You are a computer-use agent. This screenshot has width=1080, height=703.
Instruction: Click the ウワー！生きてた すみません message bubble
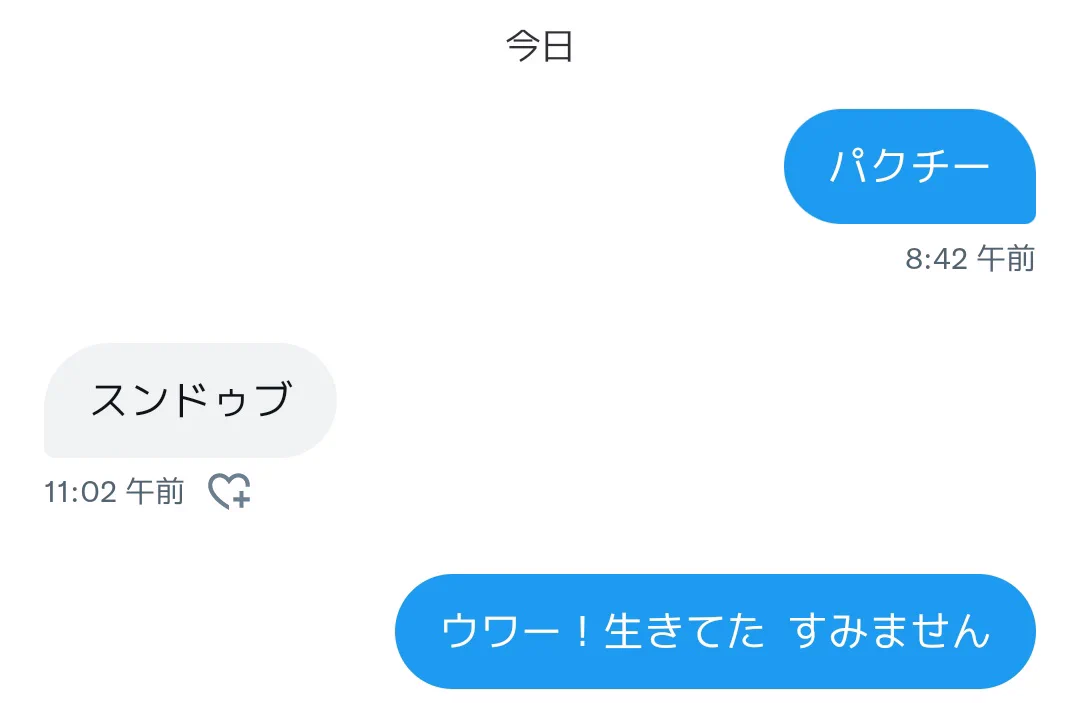(715, 631)
